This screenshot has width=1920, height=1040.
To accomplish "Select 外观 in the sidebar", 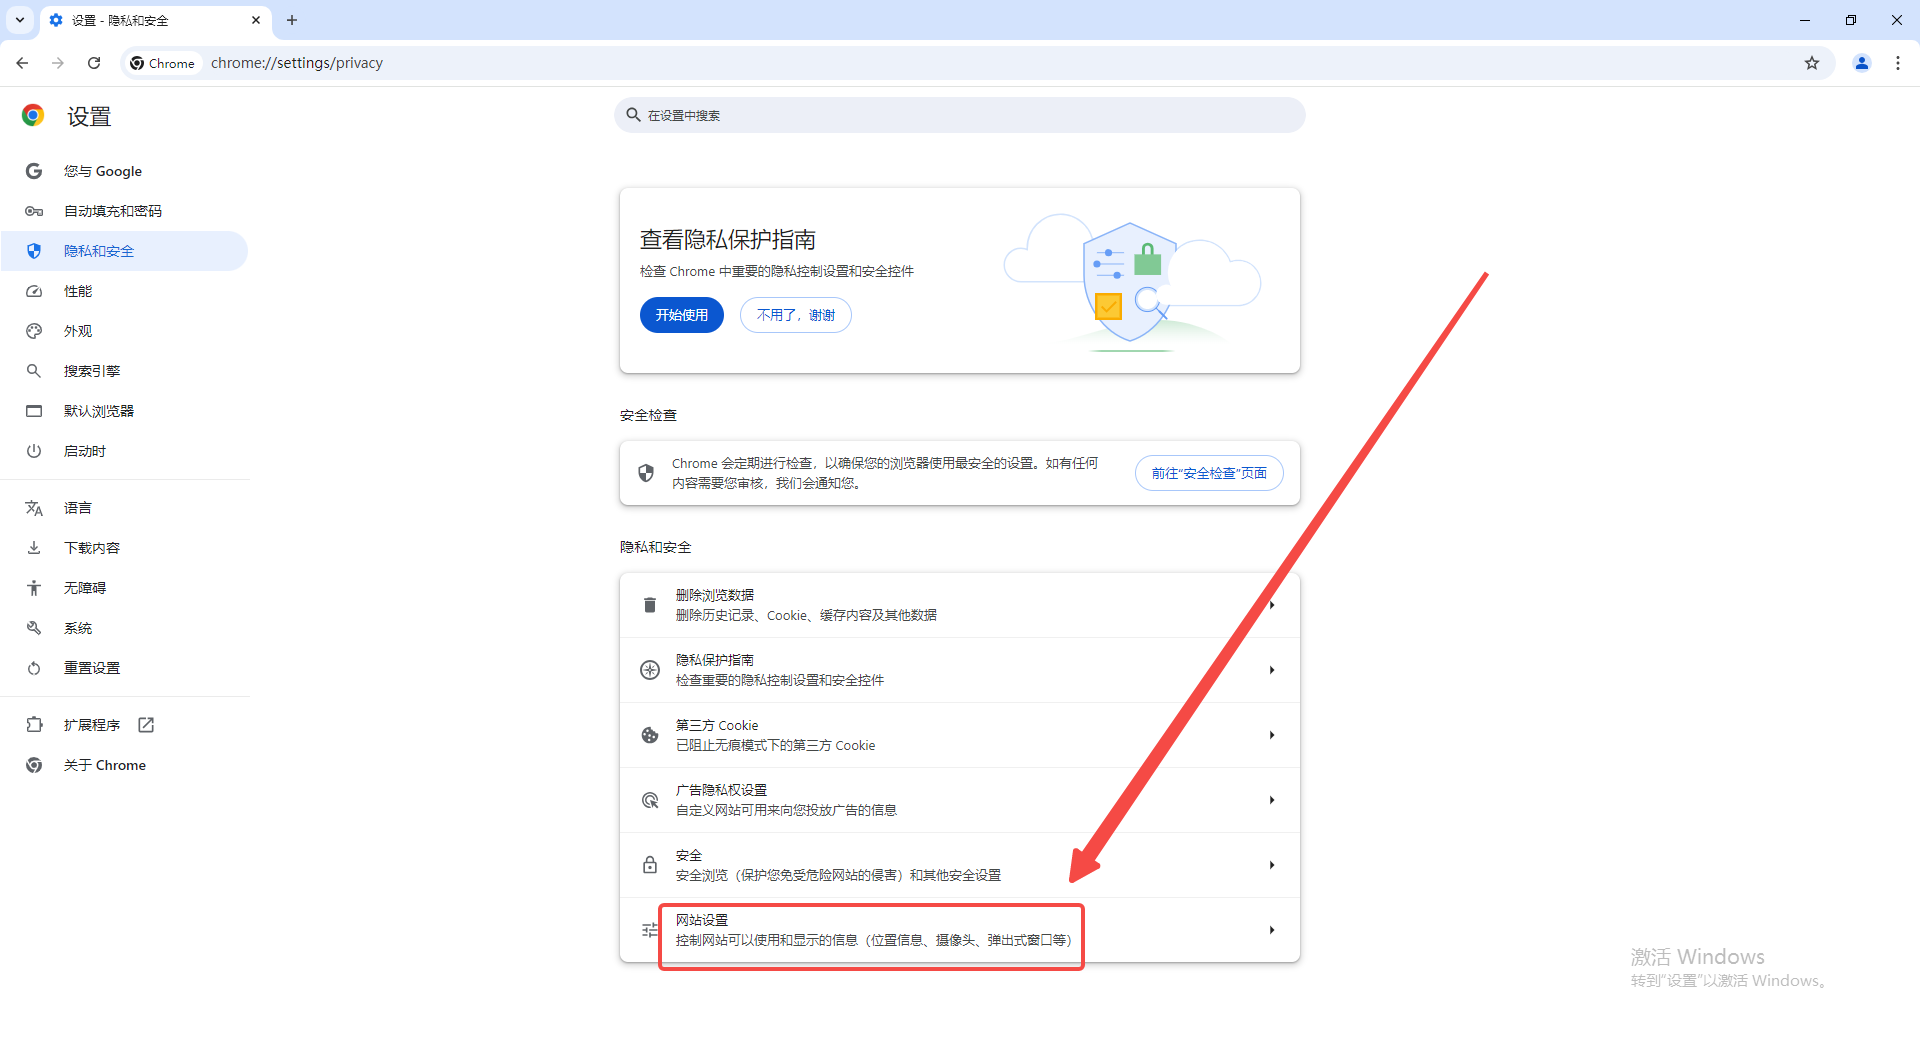I will coord(124,331).
